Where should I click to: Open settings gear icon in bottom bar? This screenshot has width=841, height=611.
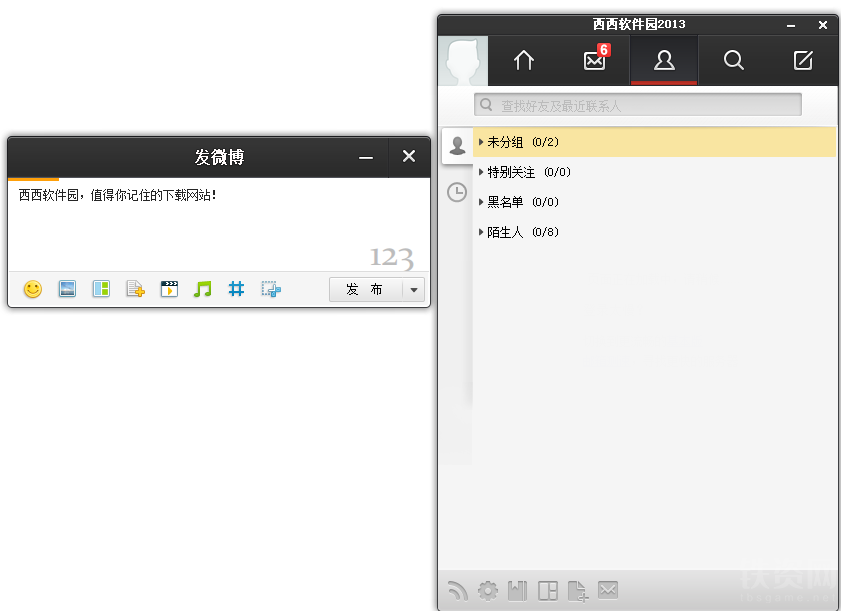coord(488,591)
